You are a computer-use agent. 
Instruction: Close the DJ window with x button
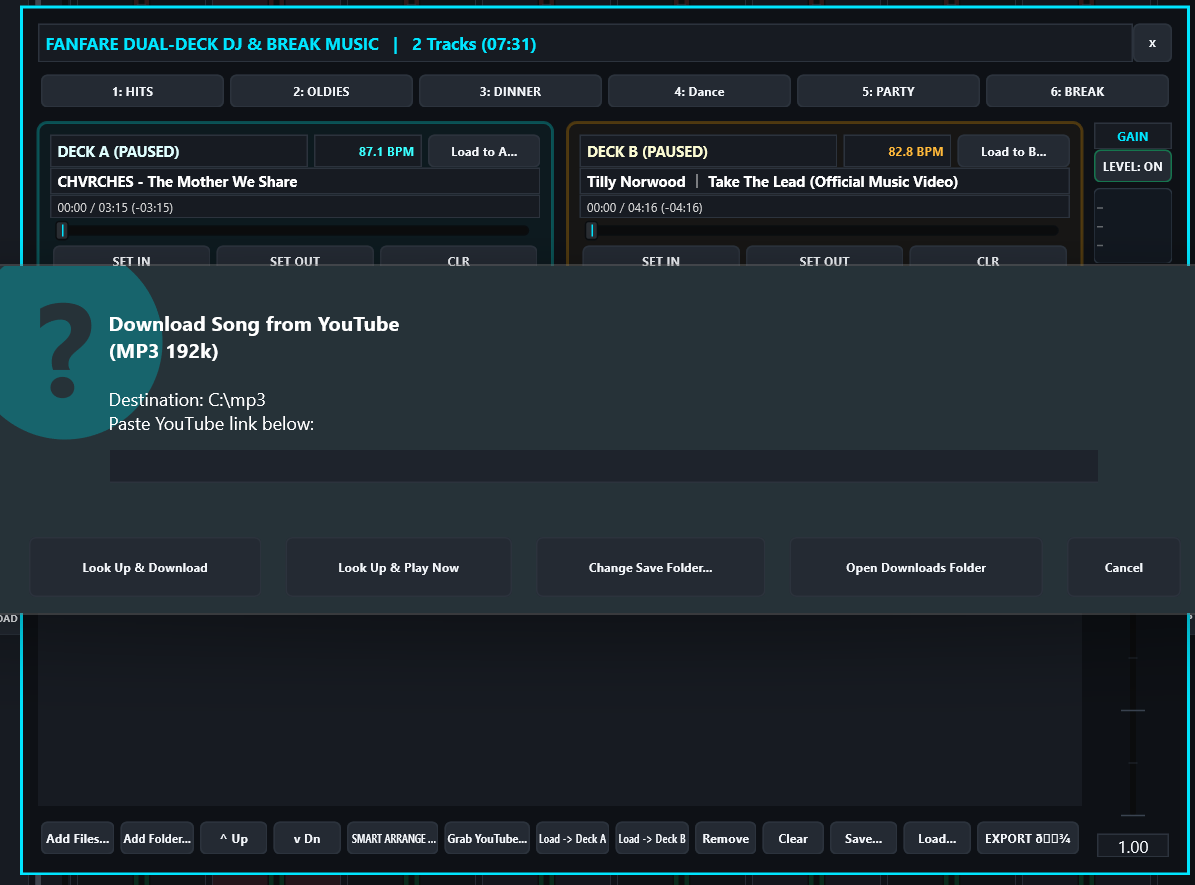click(1152, 43)
